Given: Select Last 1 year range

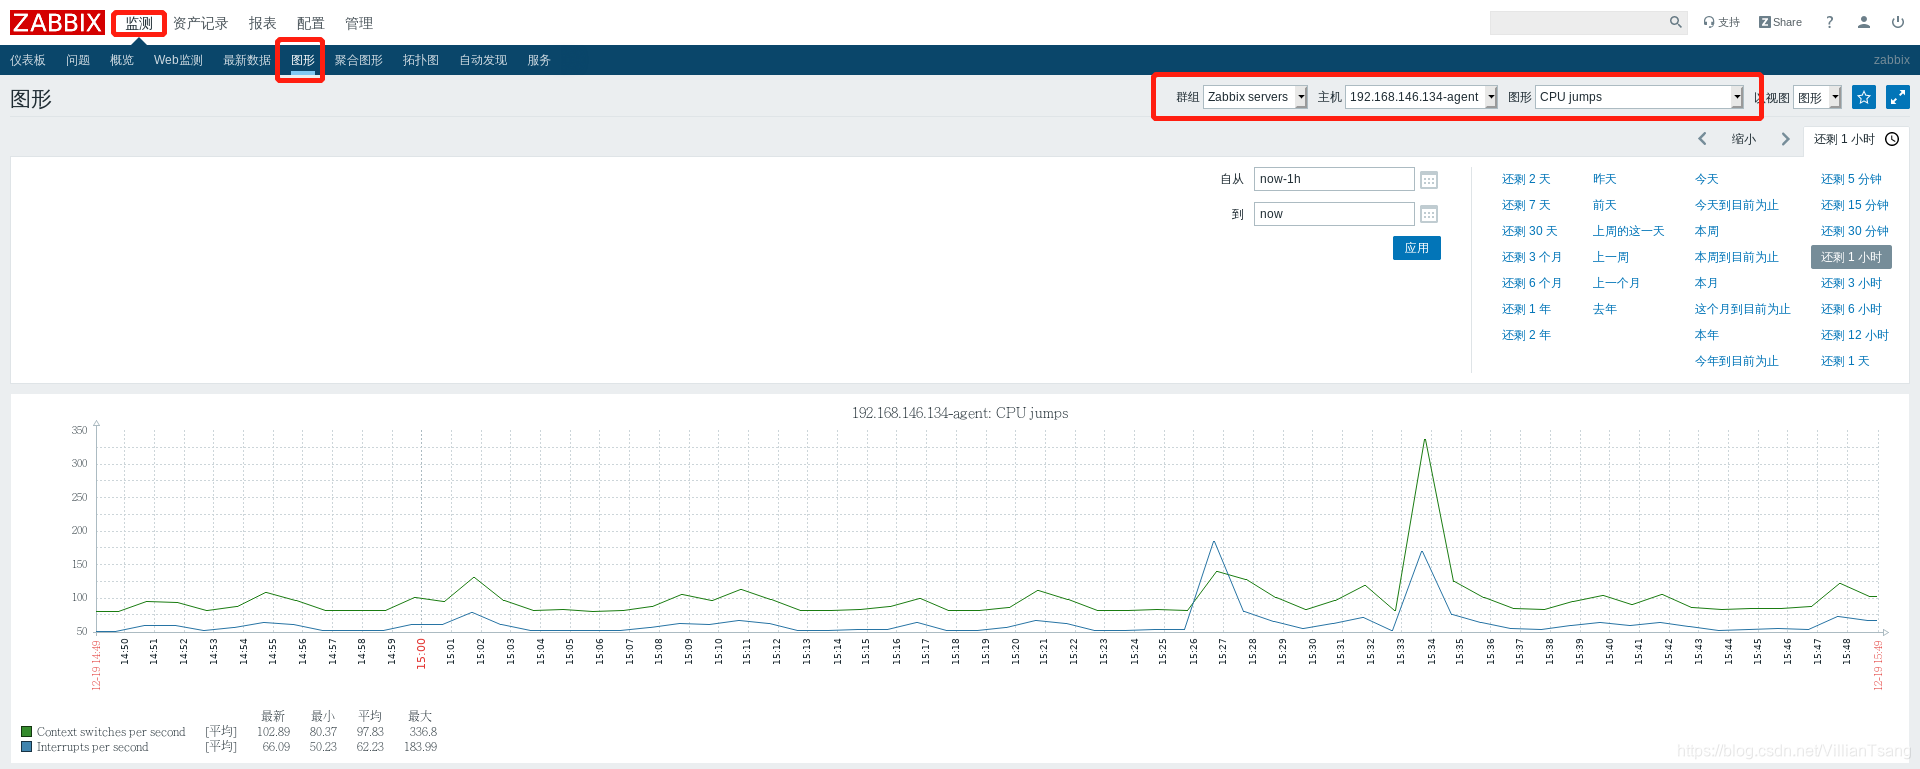Looking at the screenshot, I should [x=1526, y=309].
